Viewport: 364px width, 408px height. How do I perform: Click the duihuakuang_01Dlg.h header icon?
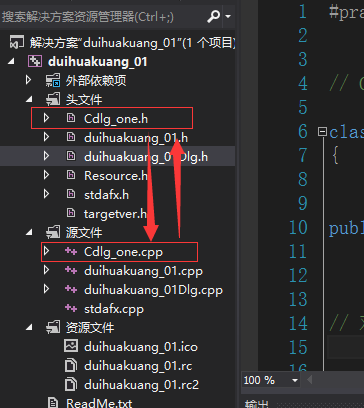pyautogui.click(x=71, y=156)
